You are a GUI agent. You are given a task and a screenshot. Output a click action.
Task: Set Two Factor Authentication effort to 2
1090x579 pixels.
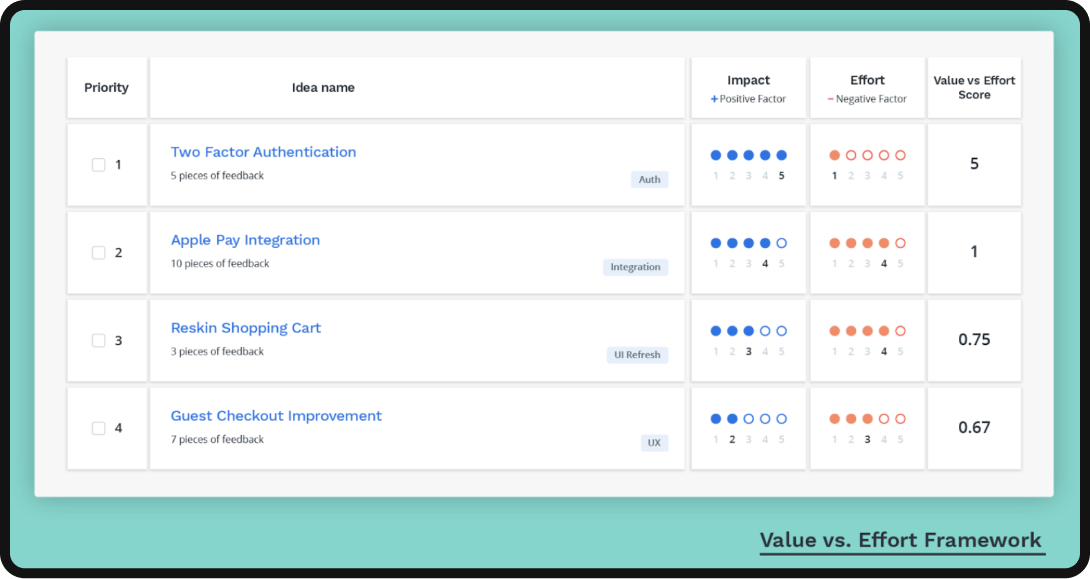point(851,155)
